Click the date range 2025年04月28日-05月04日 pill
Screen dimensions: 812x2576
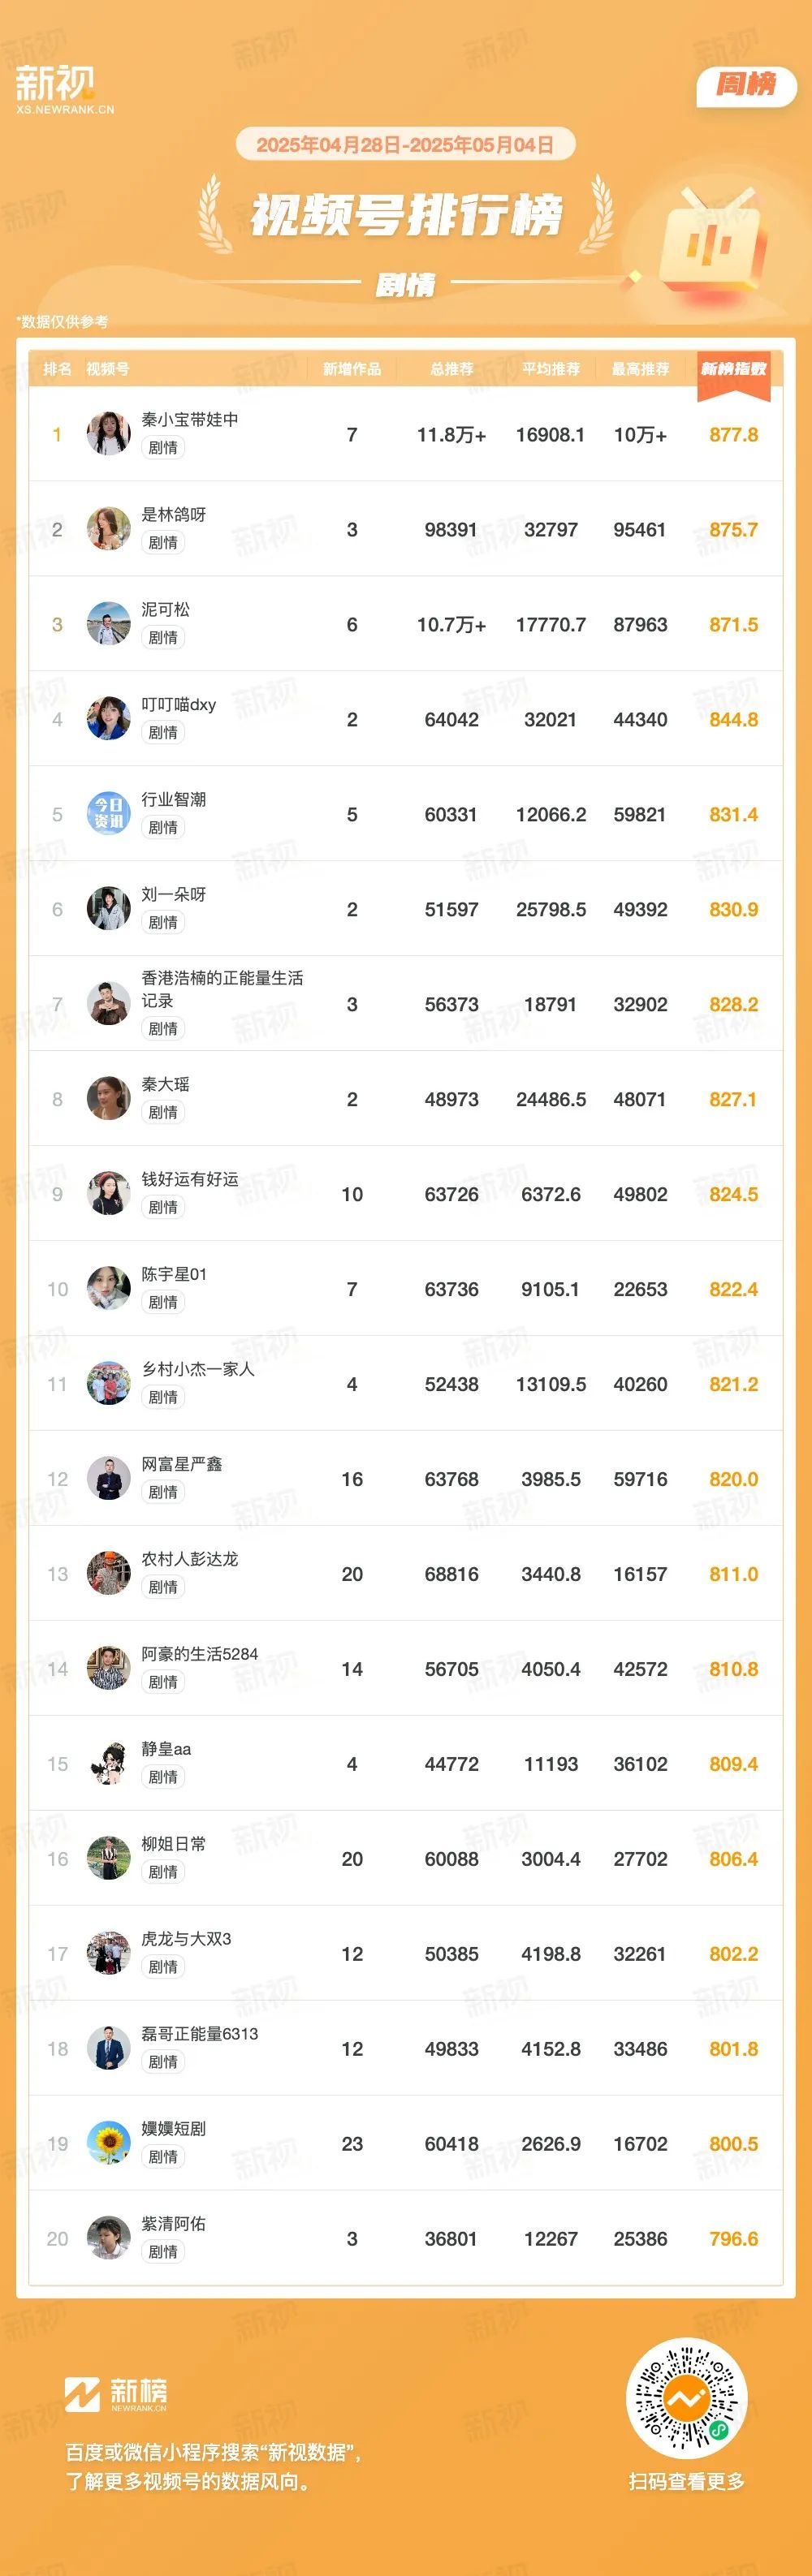point(405,145)
